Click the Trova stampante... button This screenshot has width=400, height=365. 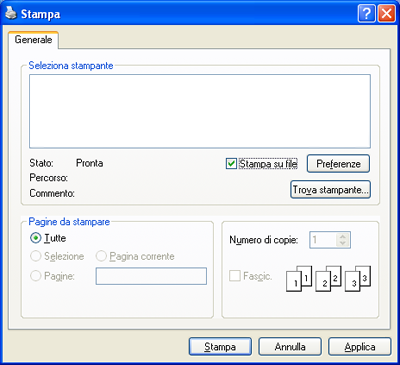point(330,190)
